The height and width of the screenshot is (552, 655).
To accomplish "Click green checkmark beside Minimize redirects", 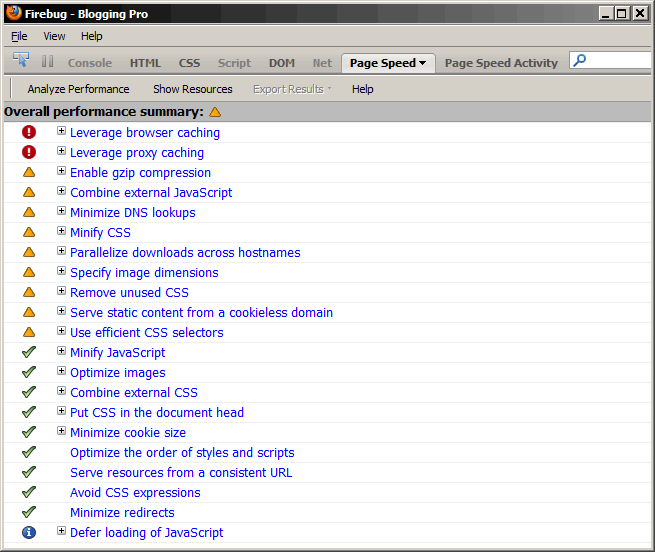I will point(29,512).
